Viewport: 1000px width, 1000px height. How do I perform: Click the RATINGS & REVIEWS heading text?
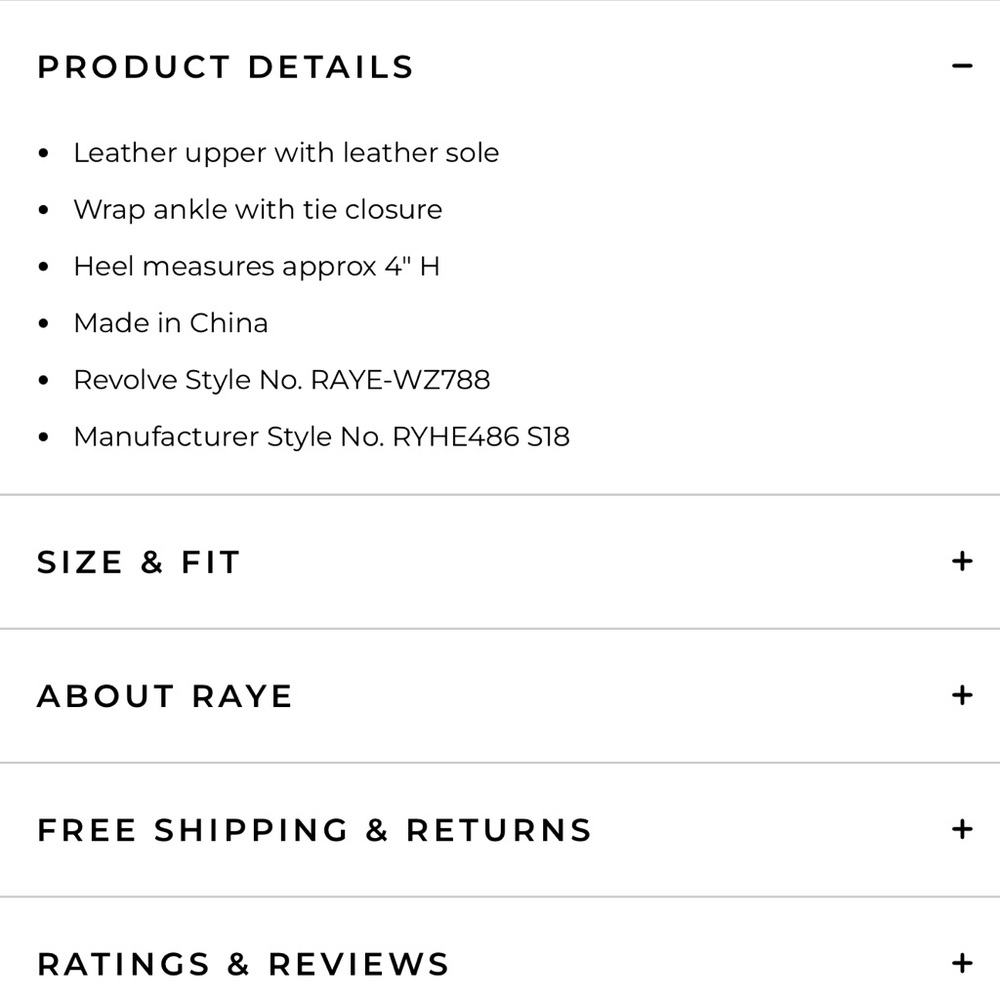click(x=243, y=963)
